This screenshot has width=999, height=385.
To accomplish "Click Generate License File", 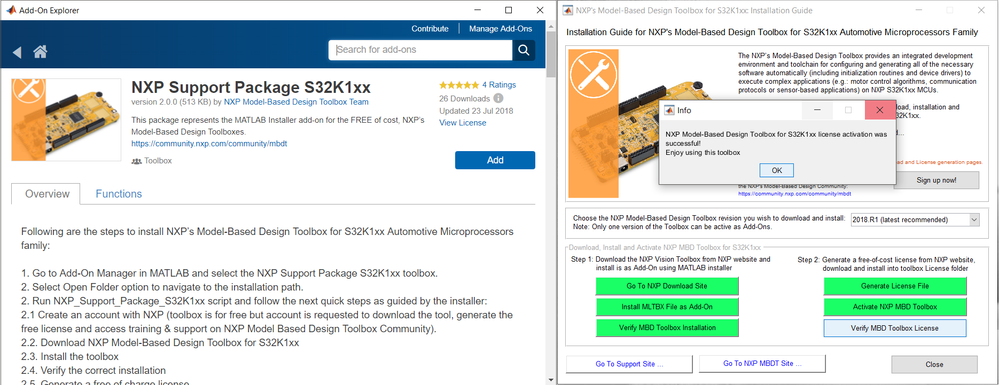I will point(895,286).
